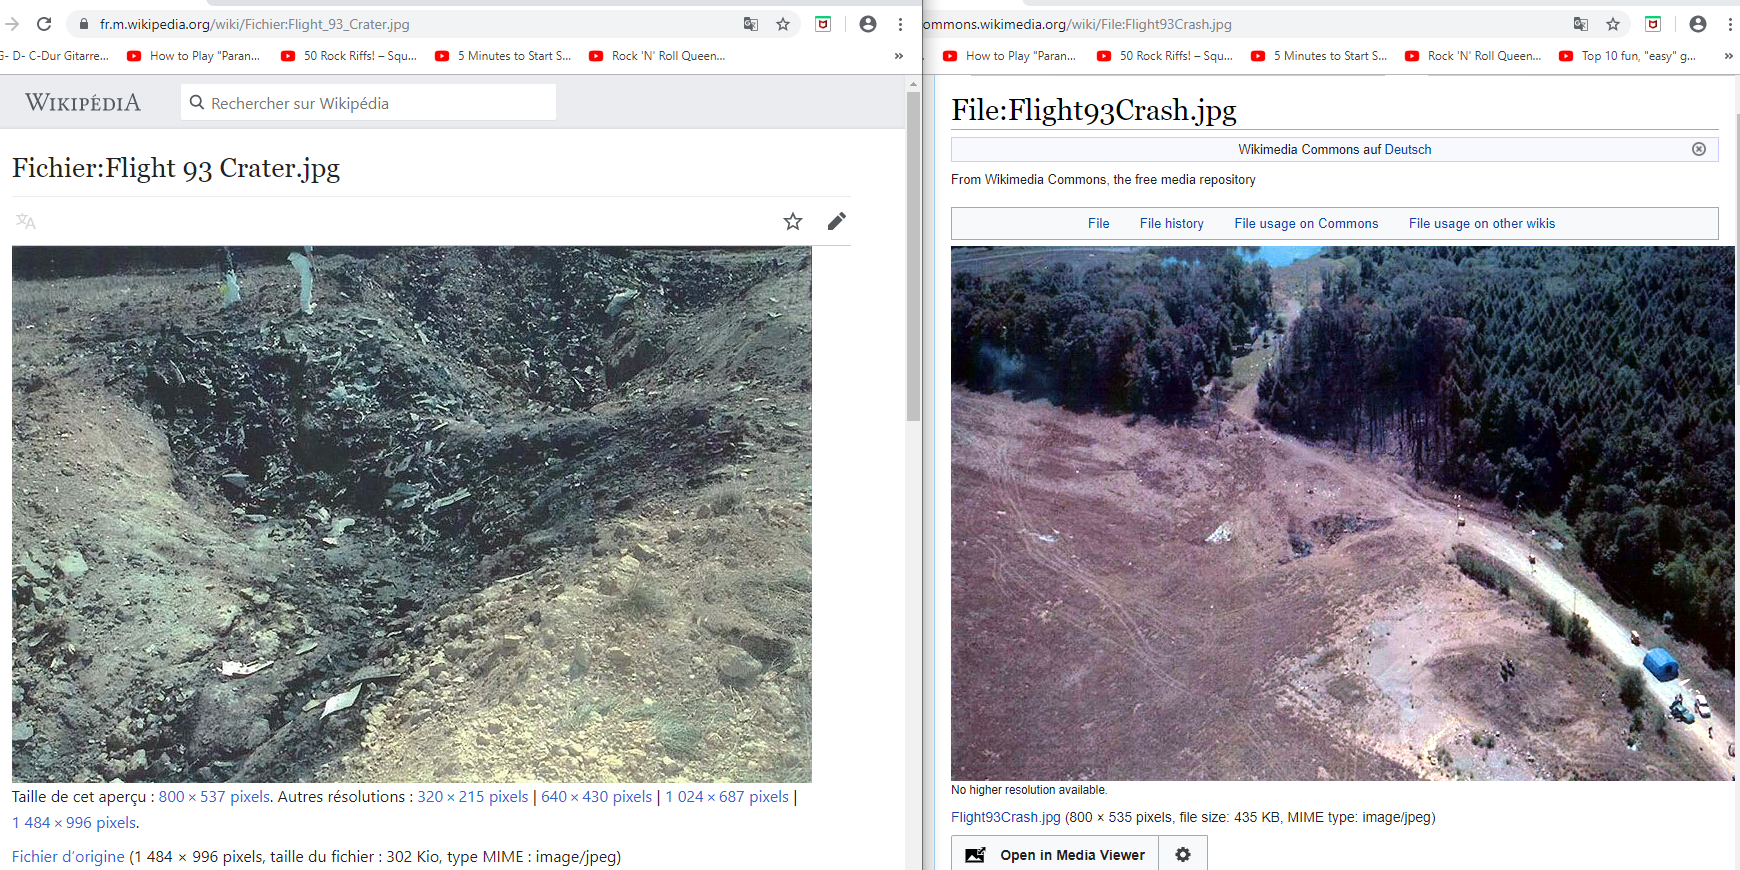Open 'Top 10 fun, easy g...' bookmark
1740x870 pixels.
click(1627, 56)
